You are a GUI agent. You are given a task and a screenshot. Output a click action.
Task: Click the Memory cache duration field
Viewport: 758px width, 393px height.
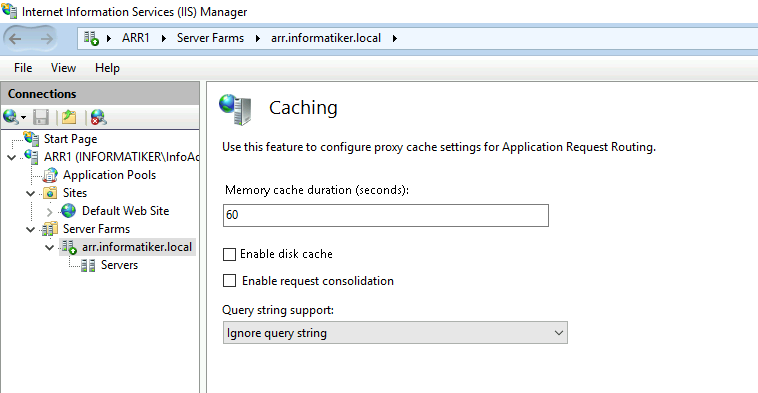tap(386, 215)
